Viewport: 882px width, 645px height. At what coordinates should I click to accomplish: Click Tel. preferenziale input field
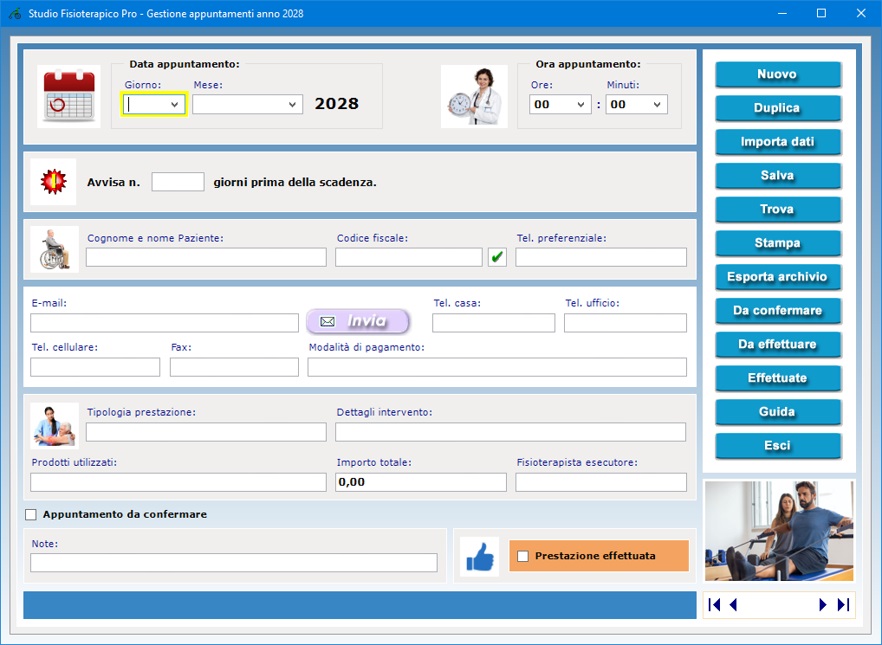601,257
